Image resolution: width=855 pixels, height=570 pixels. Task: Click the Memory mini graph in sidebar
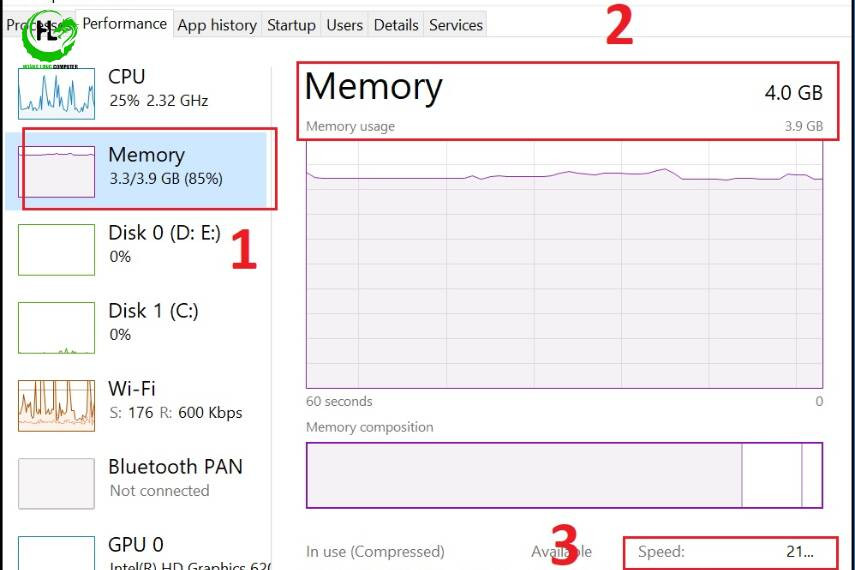[56, 171]
